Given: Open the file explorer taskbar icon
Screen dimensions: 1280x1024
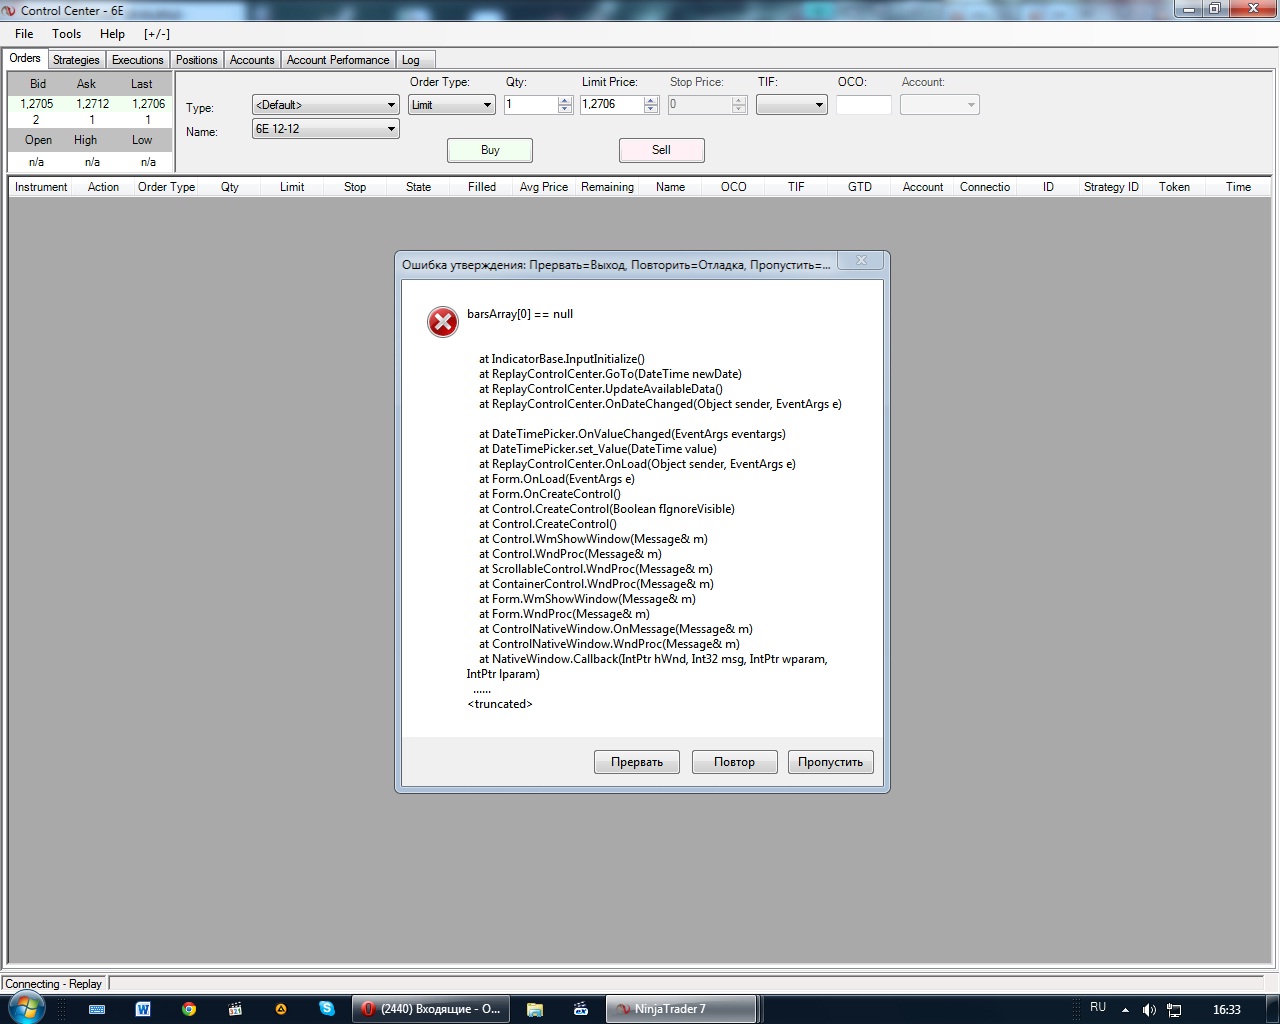Looking at the screenshot, I should (x=535, y=1009).
